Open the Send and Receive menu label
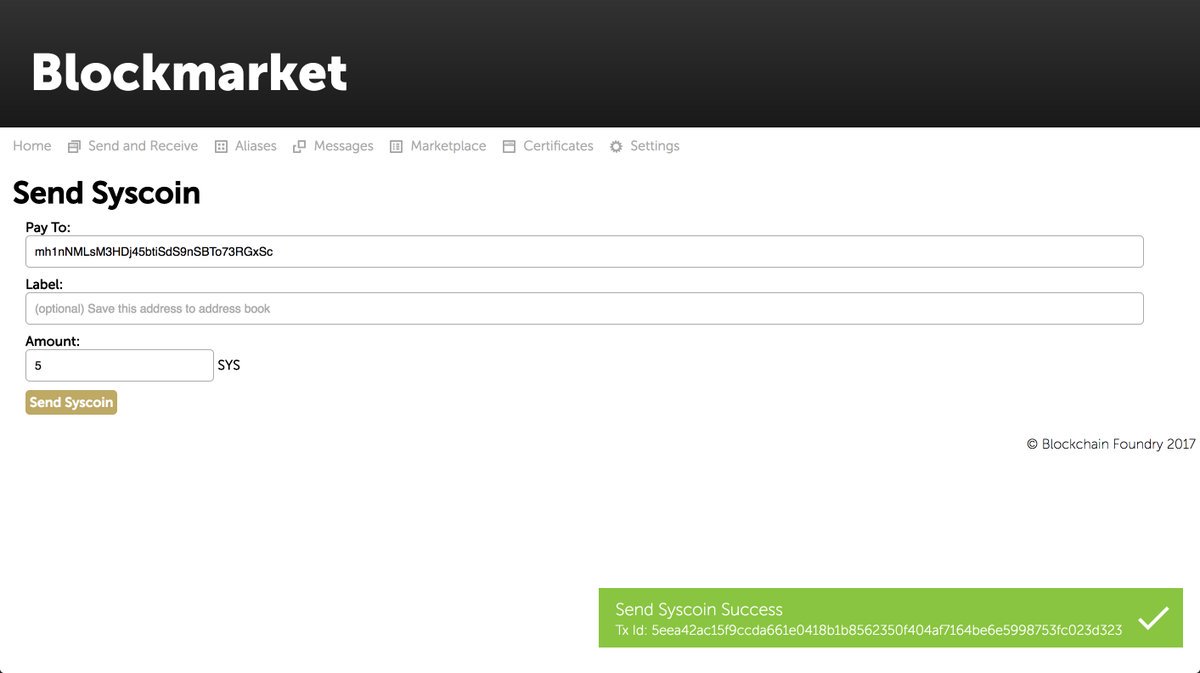Viewport: 1200px width, 673px height. 143,146
